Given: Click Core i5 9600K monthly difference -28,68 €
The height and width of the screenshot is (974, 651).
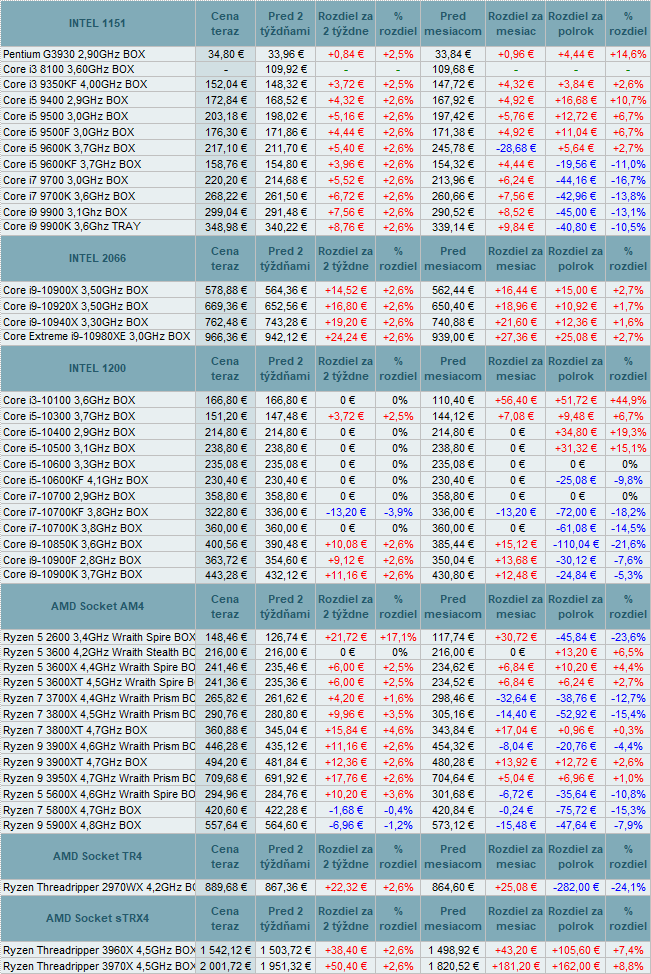Looking at the screenshot, I should (516, 148).
